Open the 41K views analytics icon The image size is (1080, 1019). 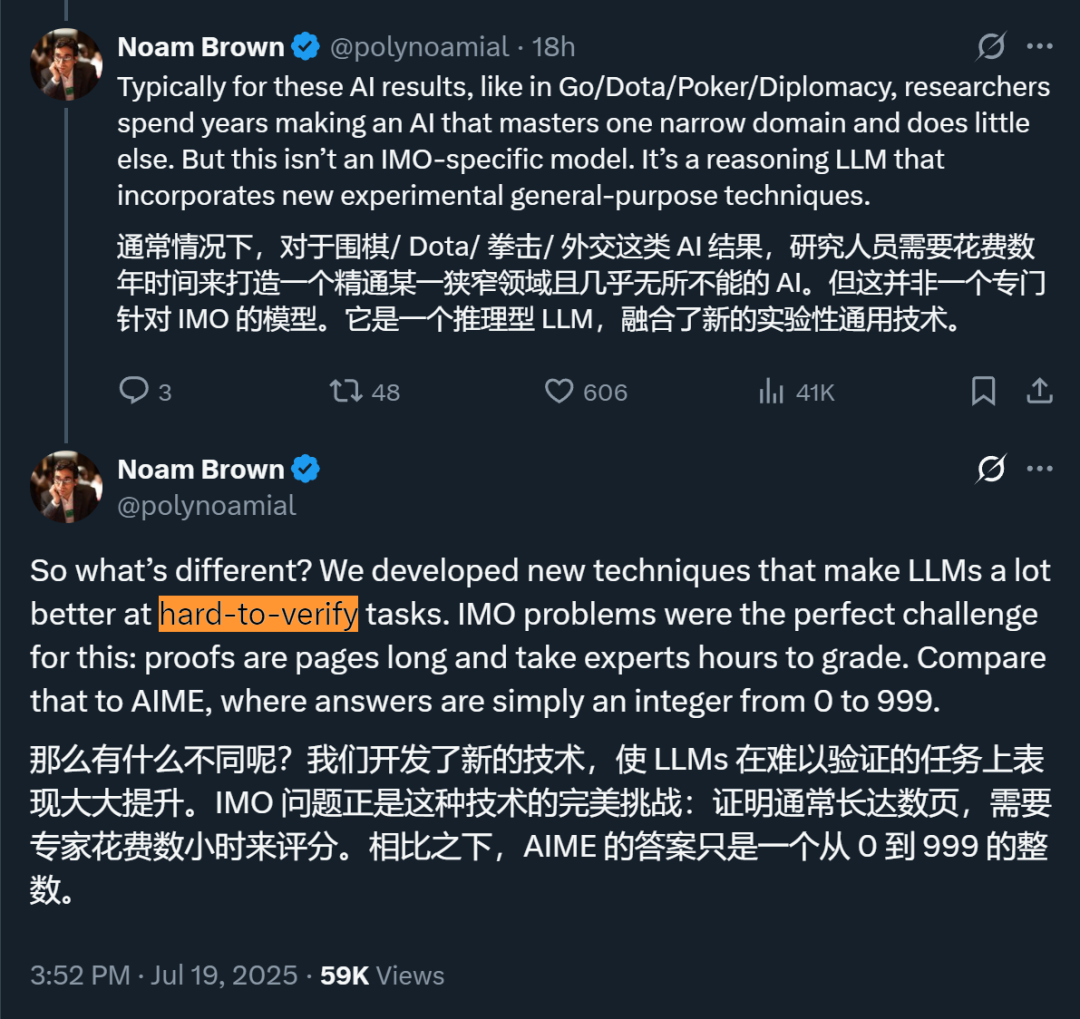(x=771, y=391)
